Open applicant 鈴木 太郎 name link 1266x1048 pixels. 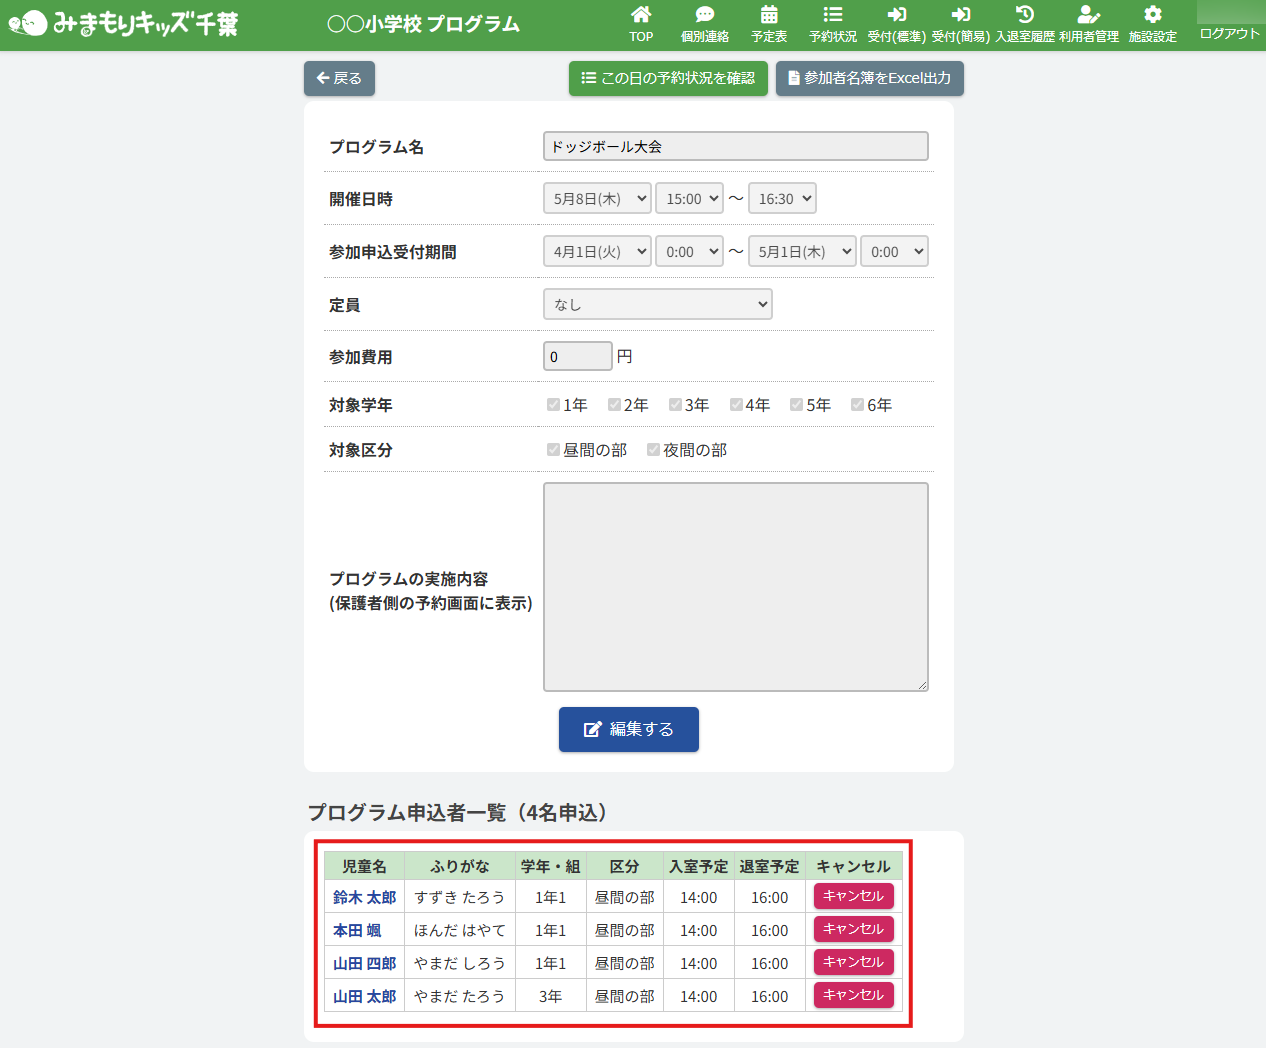point(364,897)
